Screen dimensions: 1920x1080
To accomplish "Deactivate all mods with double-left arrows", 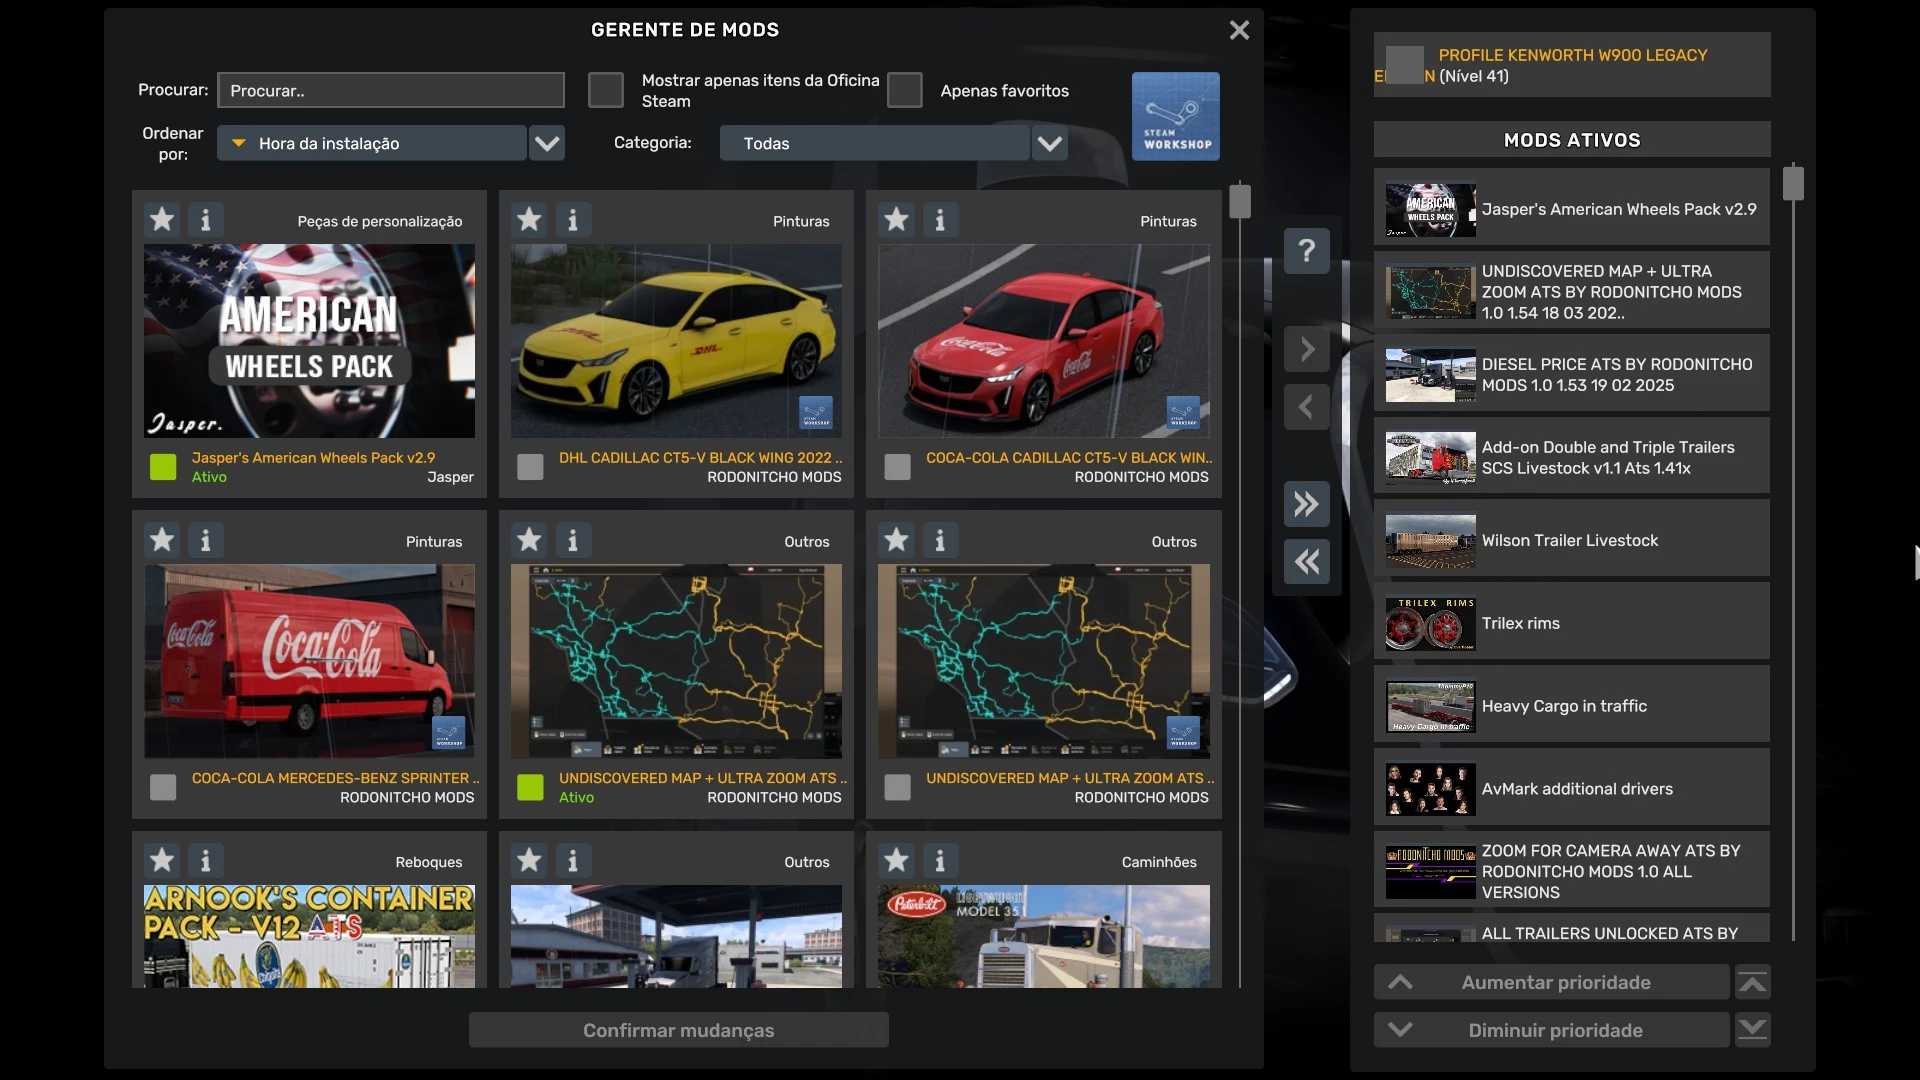I will (x=1306, y=562).
